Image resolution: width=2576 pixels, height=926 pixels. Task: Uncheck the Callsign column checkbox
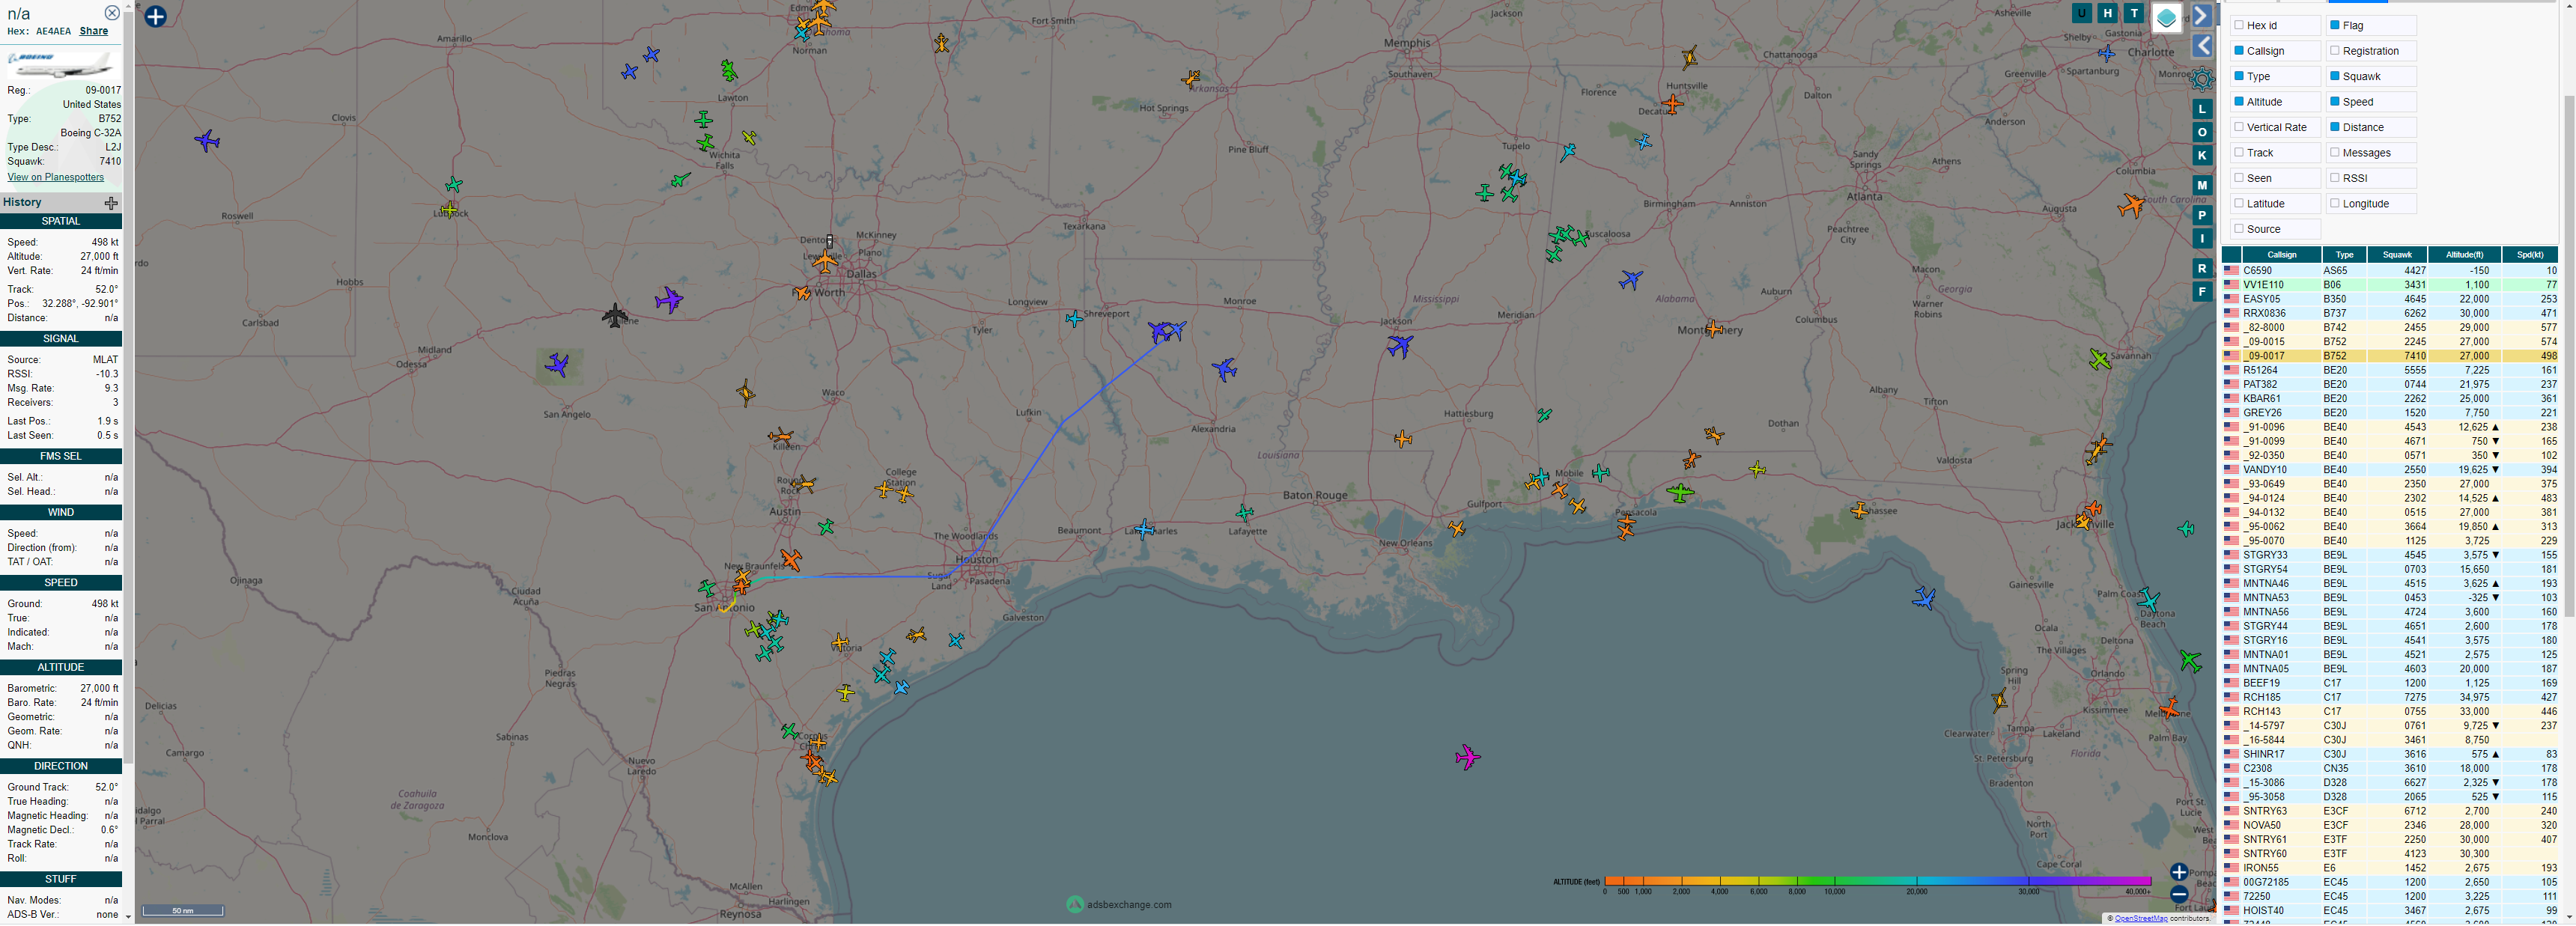(x=2239, y=50)
